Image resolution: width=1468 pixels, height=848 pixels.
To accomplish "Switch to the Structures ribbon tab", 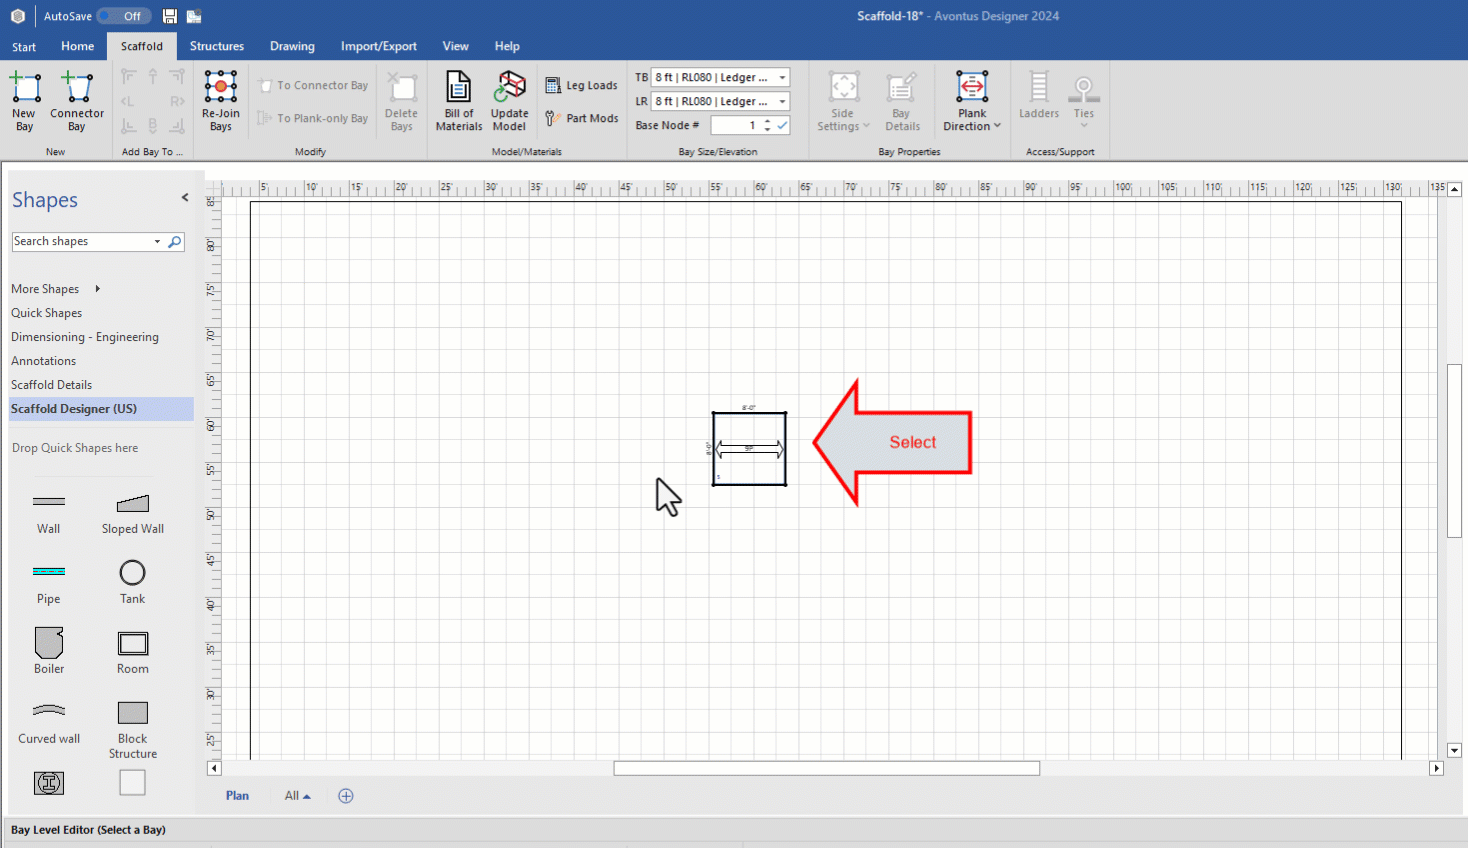I will pos(217,46).
